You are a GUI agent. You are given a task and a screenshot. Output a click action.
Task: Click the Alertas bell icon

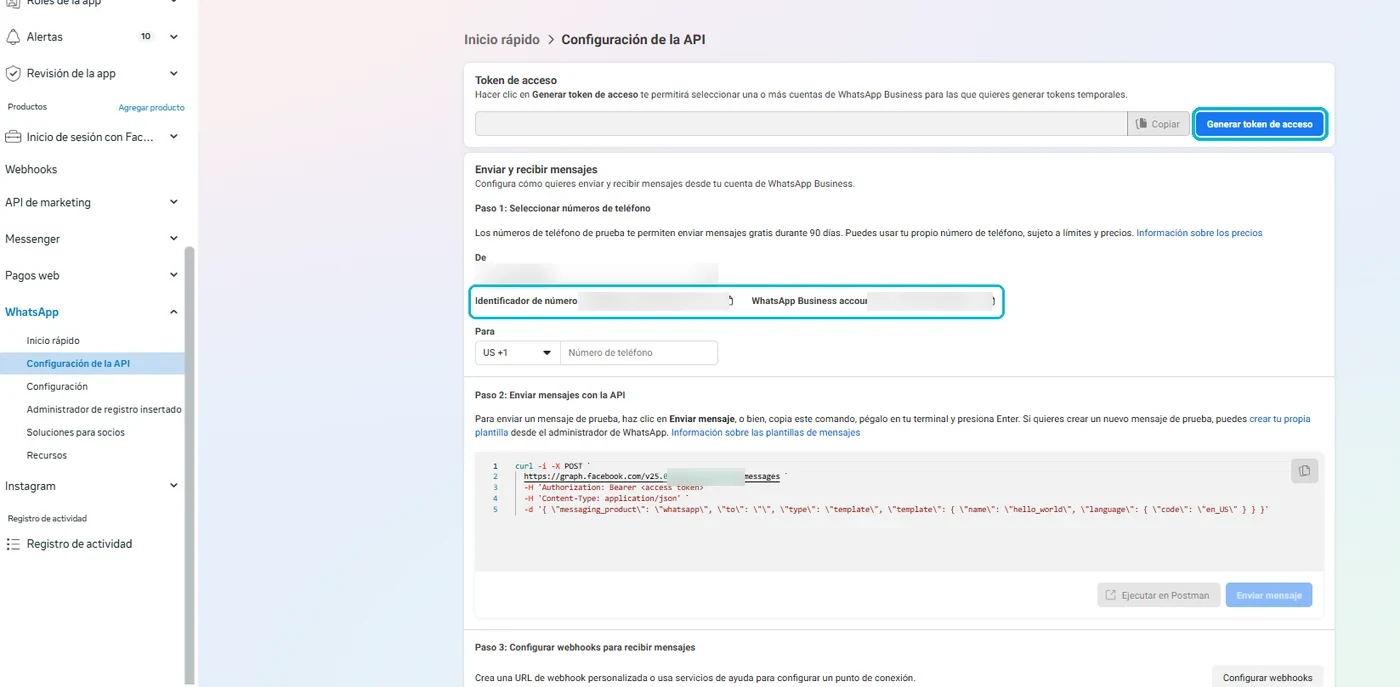click(x=13, y=37)
